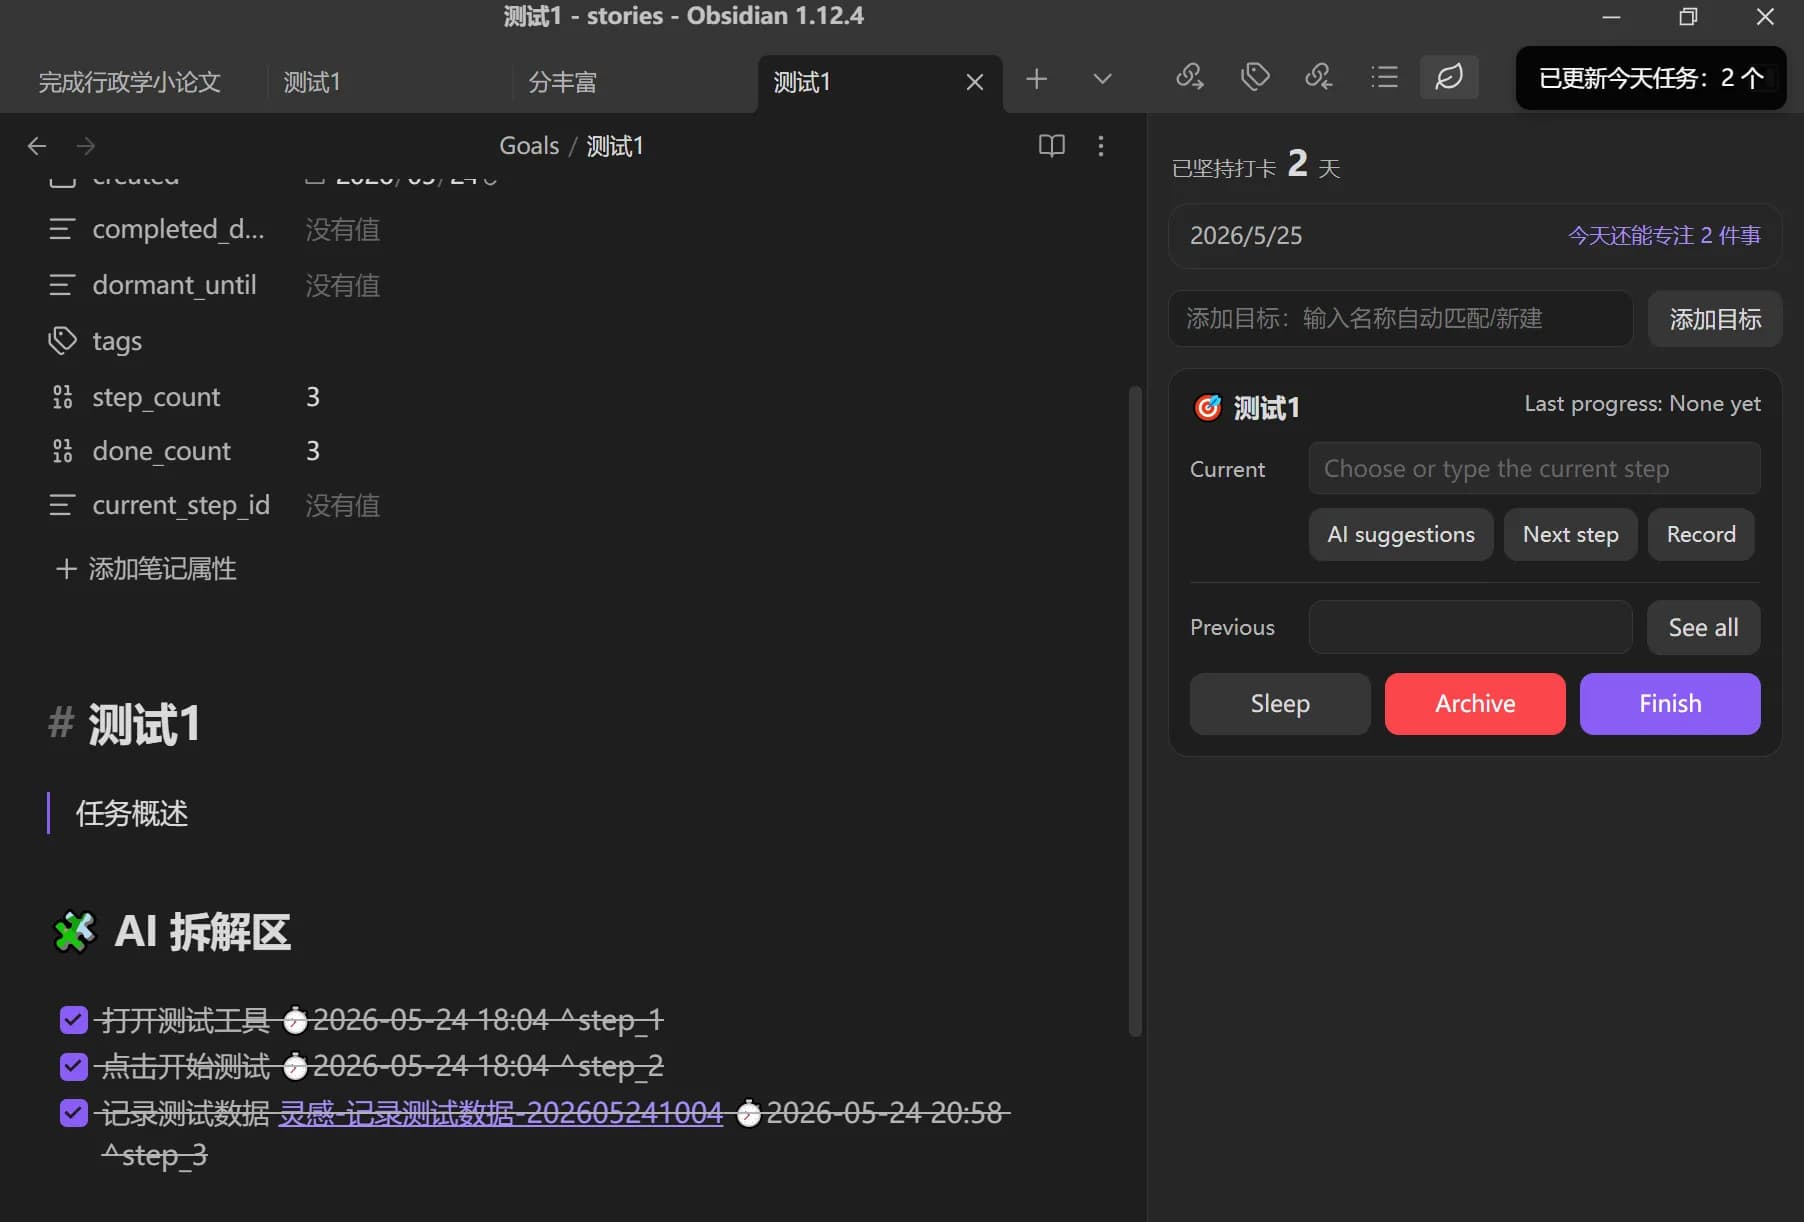Click the dormant_until property icon
This screenshot has width=1804, height=1222.
[62, 286]
